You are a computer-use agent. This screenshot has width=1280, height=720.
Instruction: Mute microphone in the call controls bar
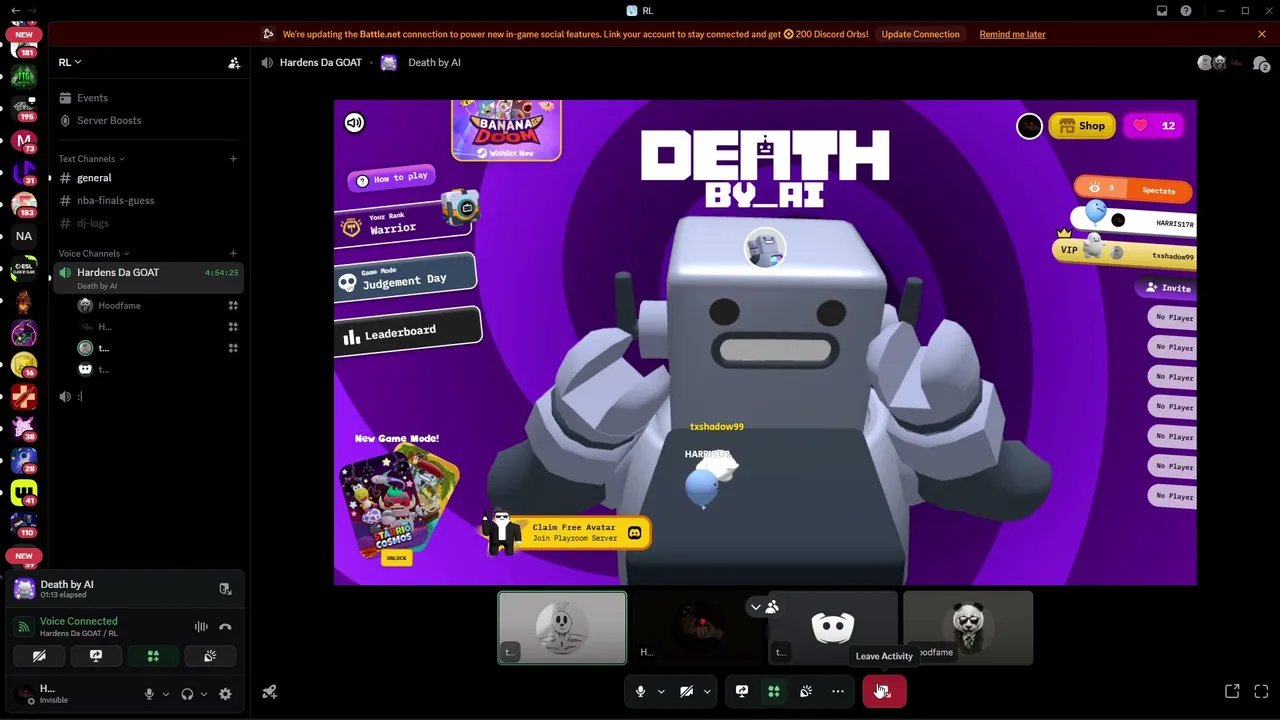tap(641, 691)
